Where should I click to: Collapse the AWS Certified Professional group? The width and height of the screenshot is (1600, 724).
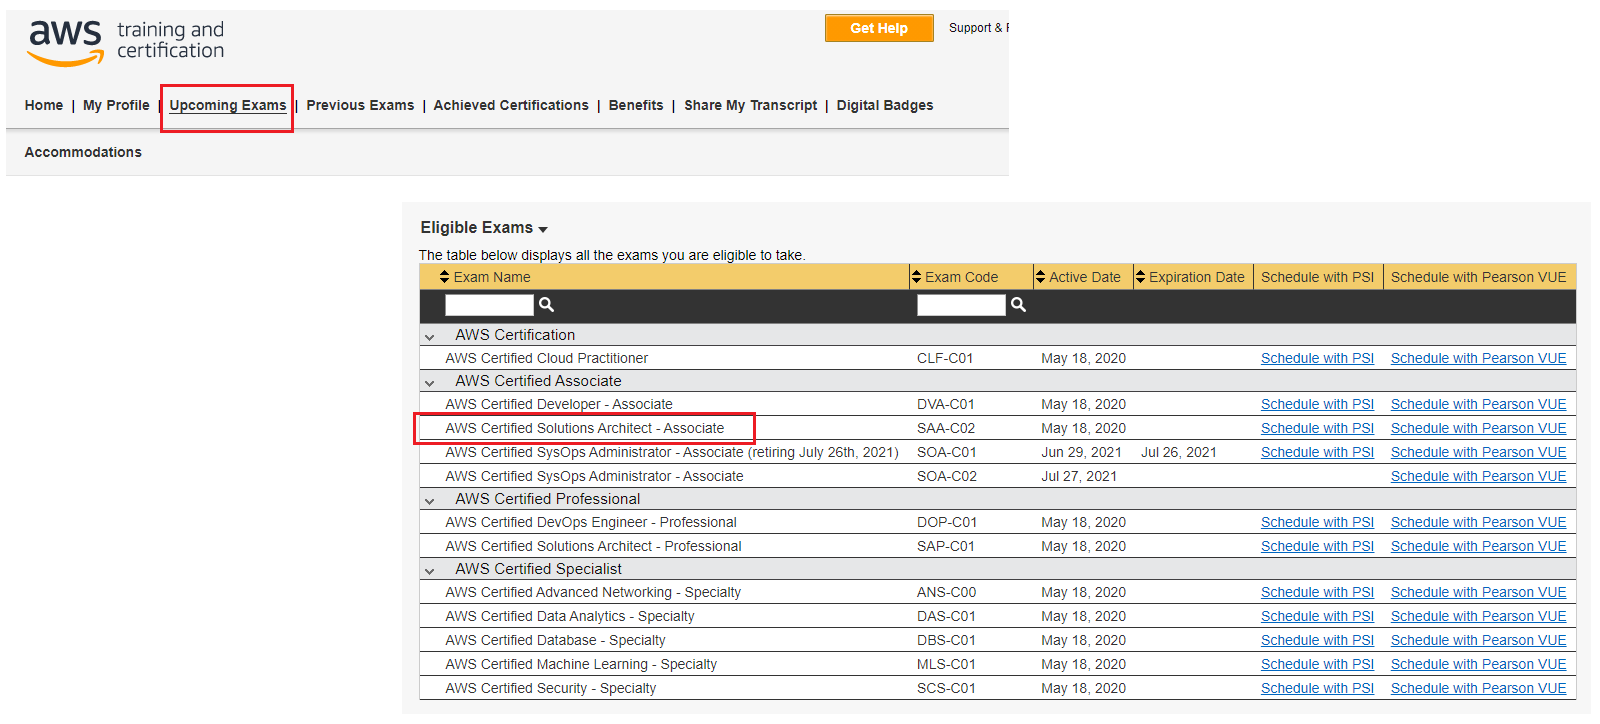click(430, 501)
